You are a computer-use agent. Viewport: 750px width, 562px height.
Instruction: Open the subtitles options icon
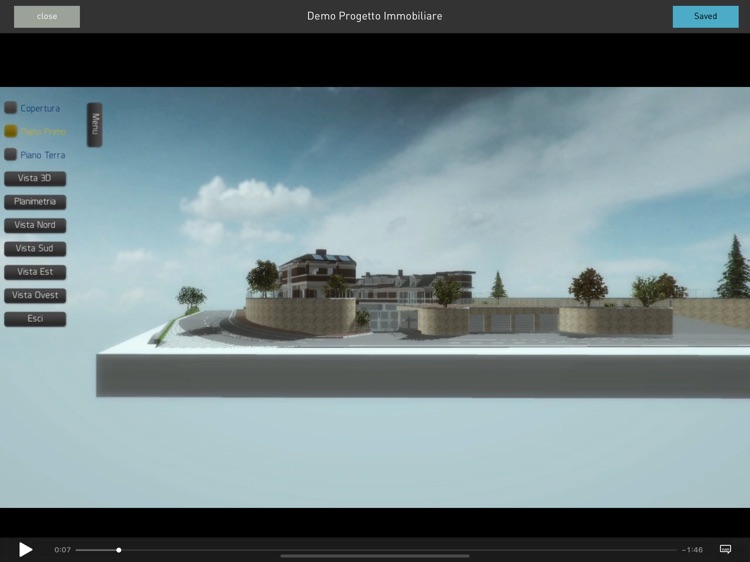click(725, 549)
